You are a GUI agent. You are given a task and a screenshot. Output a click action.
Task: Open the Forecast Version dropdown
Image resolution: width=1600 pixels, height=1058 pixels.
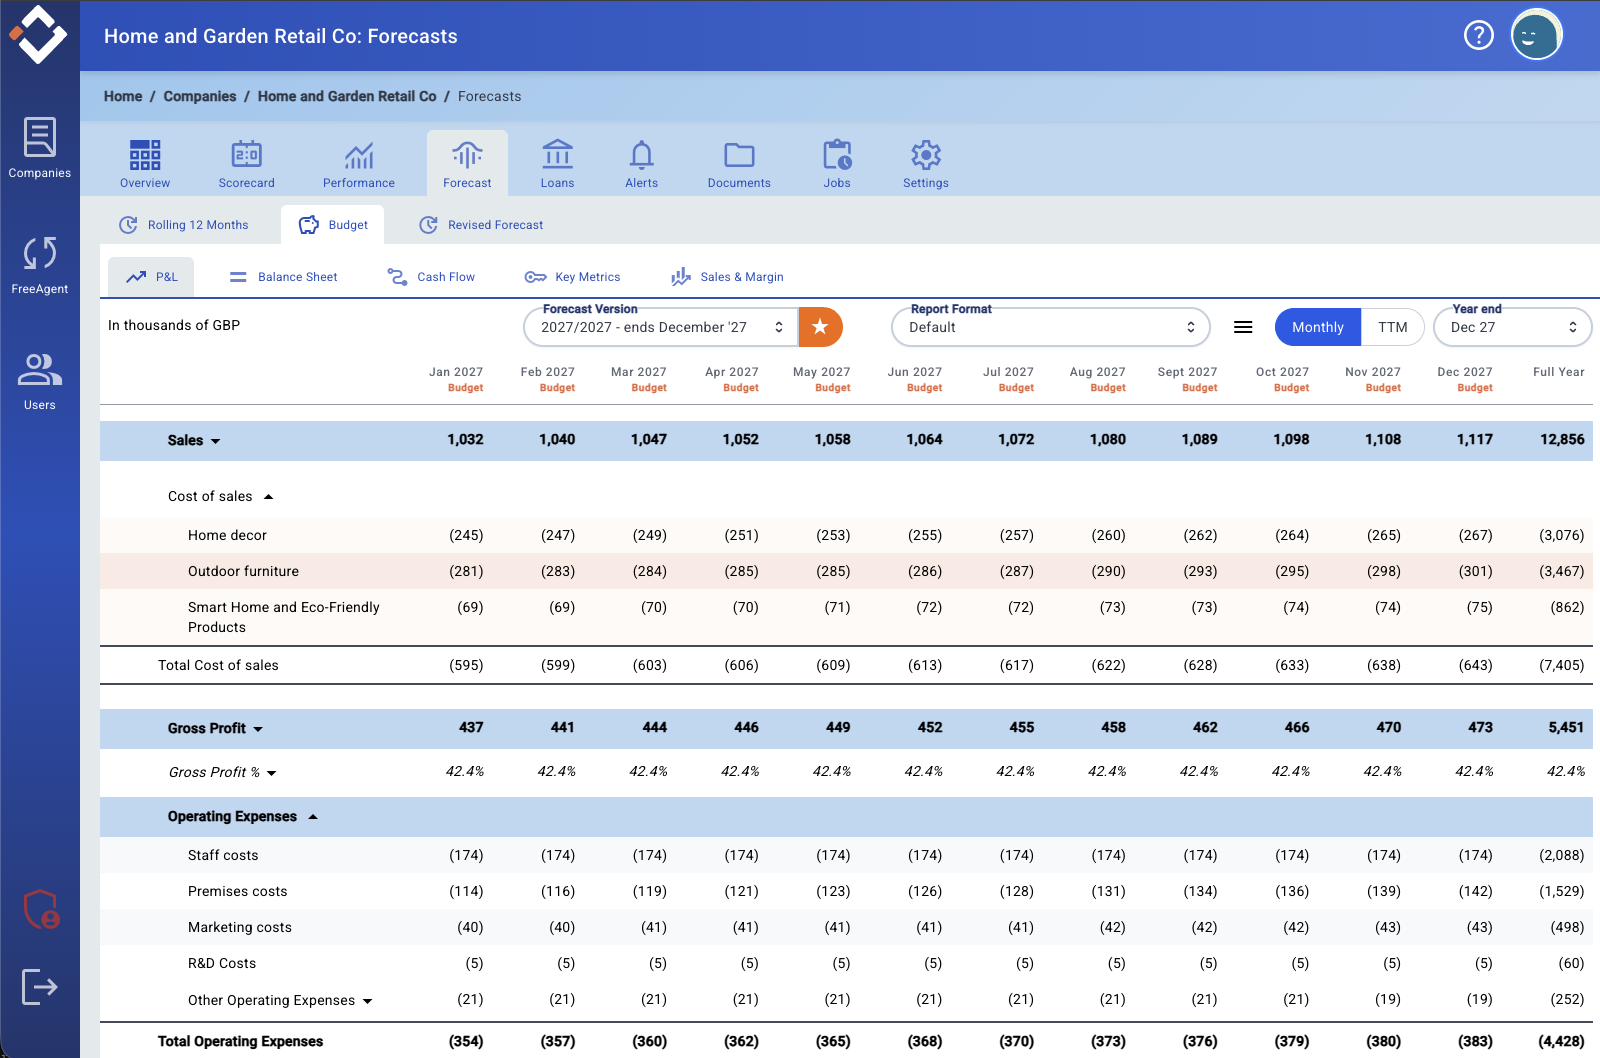(x=660, y=327)
